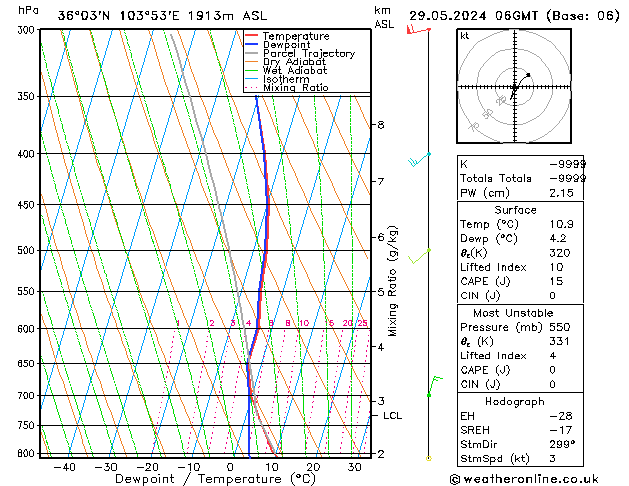Image resolution: width=629 pixels, height=486 pixels.
Task: Click the cyan wind barb near 400 hPa
Action: pyautogui.click(x=418, y=159)
